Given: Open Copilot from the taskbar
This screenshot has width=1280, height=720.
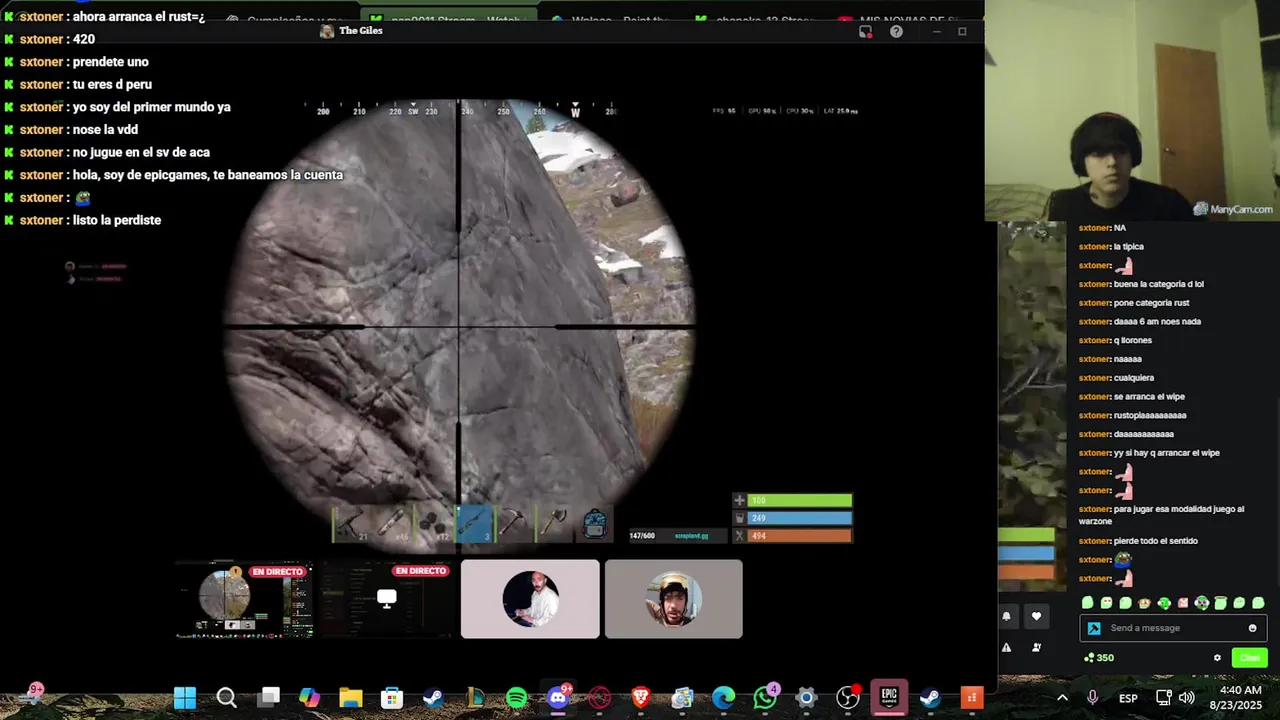Looking at the screenshot, I should point(309,697).
